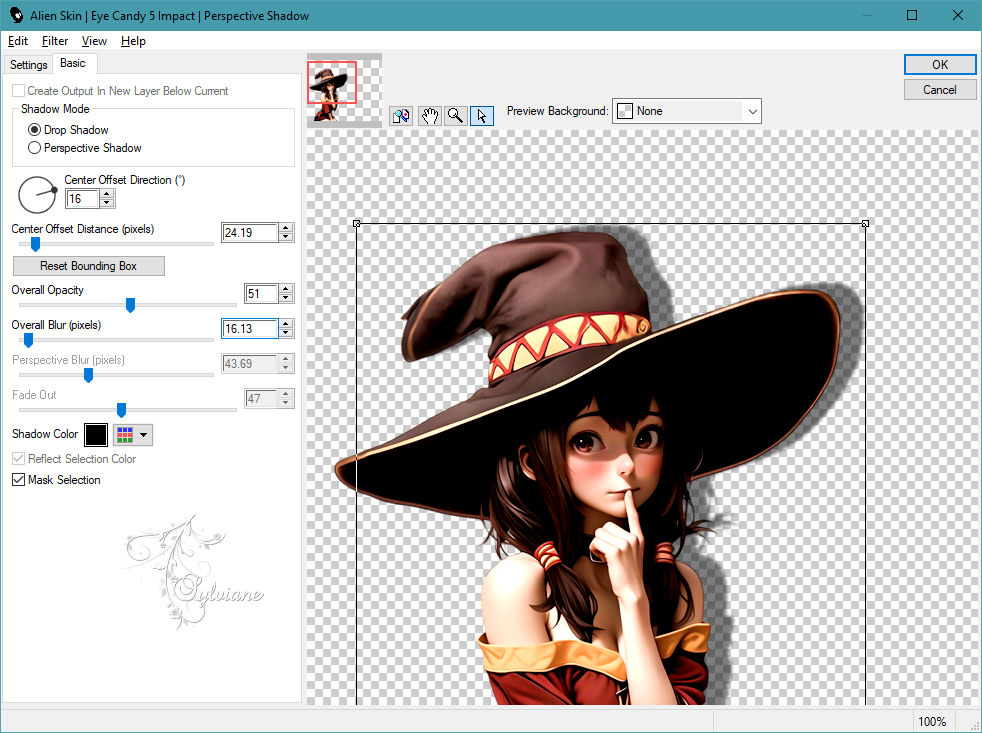Image resolution: width=982 pixels, height=733 pixels.
Task: Decrease Overall Blur spinner value
Action: (286, 333)
